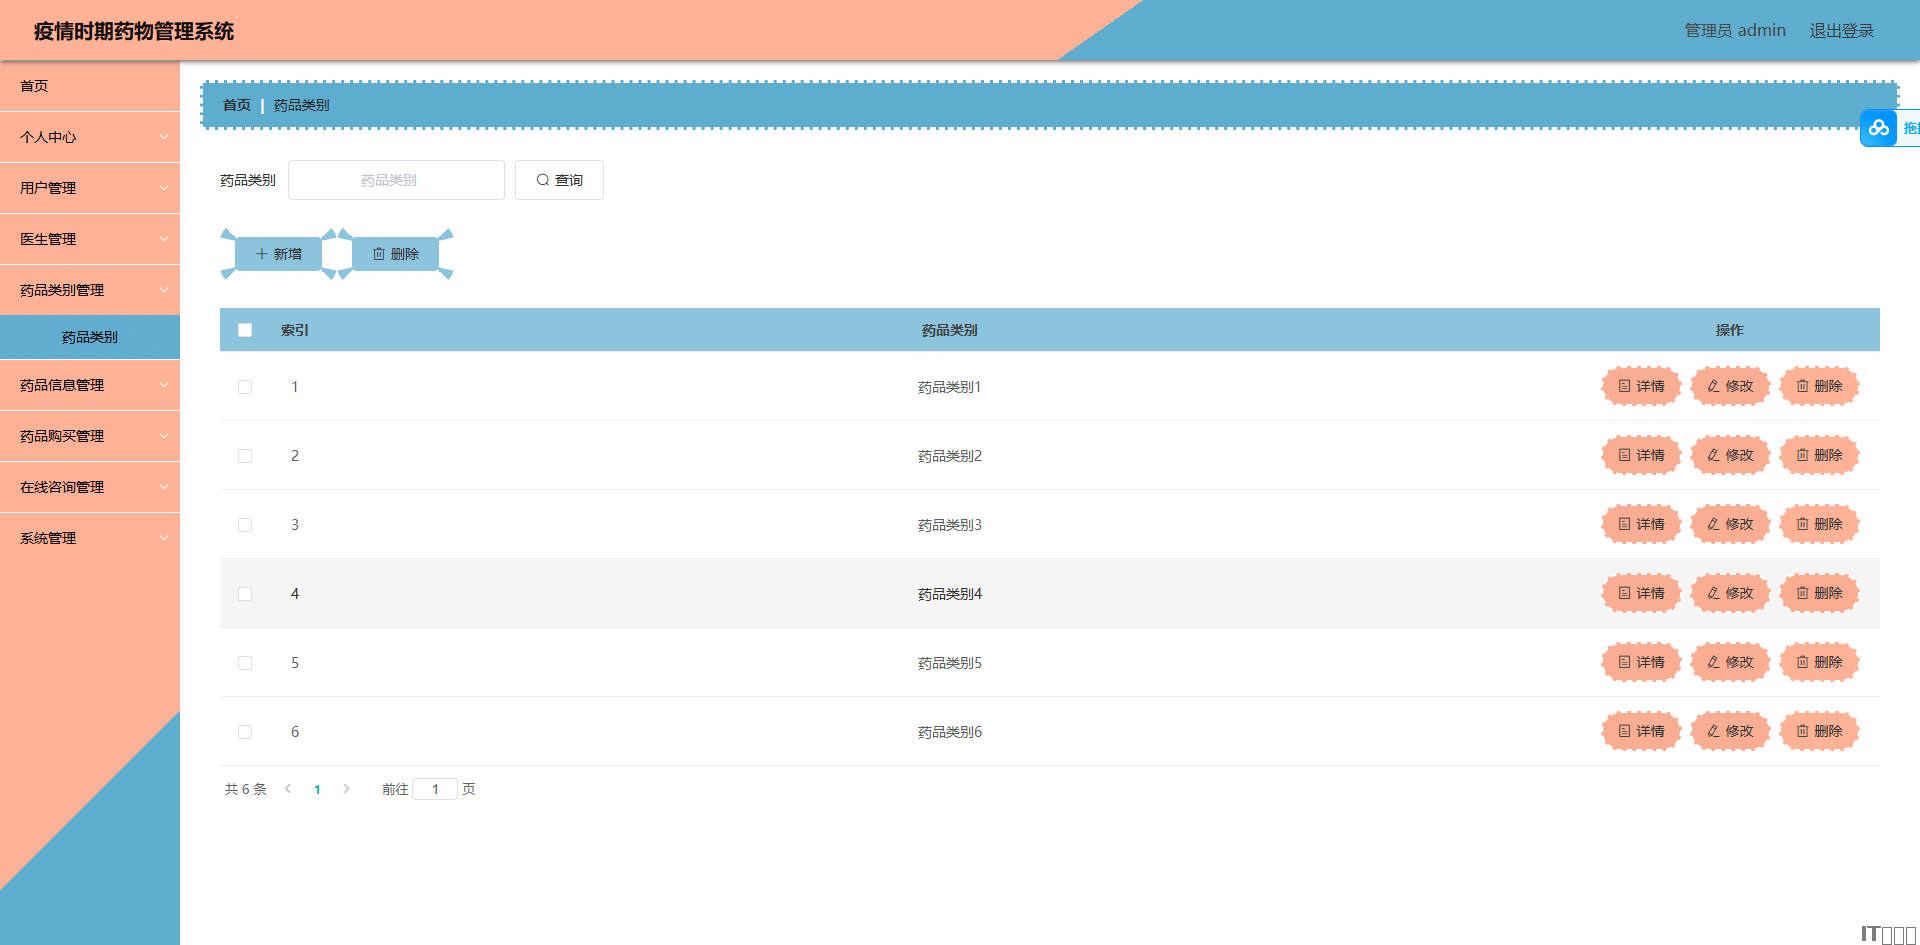This screenshot has width=1920, height=945.
Task: Delete 药品类别6 entry
Action: [x=1819, y=731]
